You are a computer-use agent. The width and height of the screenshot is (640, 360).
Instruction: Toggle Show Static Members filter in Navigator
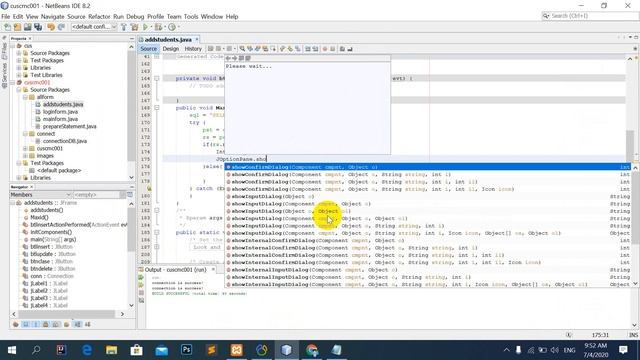point(36,324)
